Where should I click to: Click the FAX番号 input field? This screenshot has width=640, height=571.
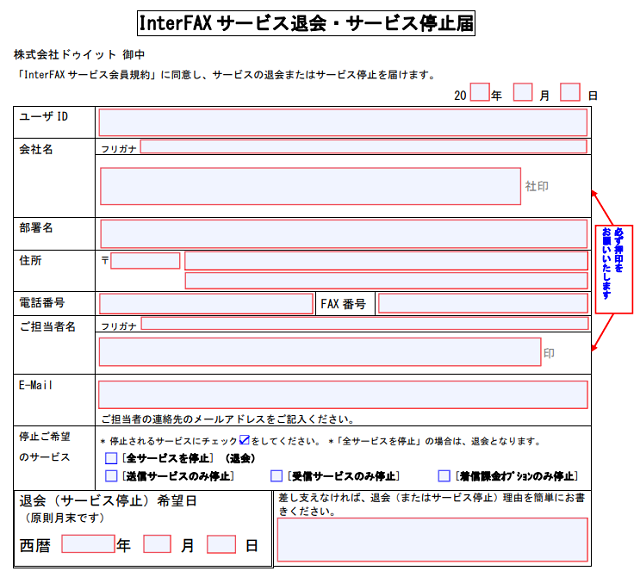pos(483,304)
